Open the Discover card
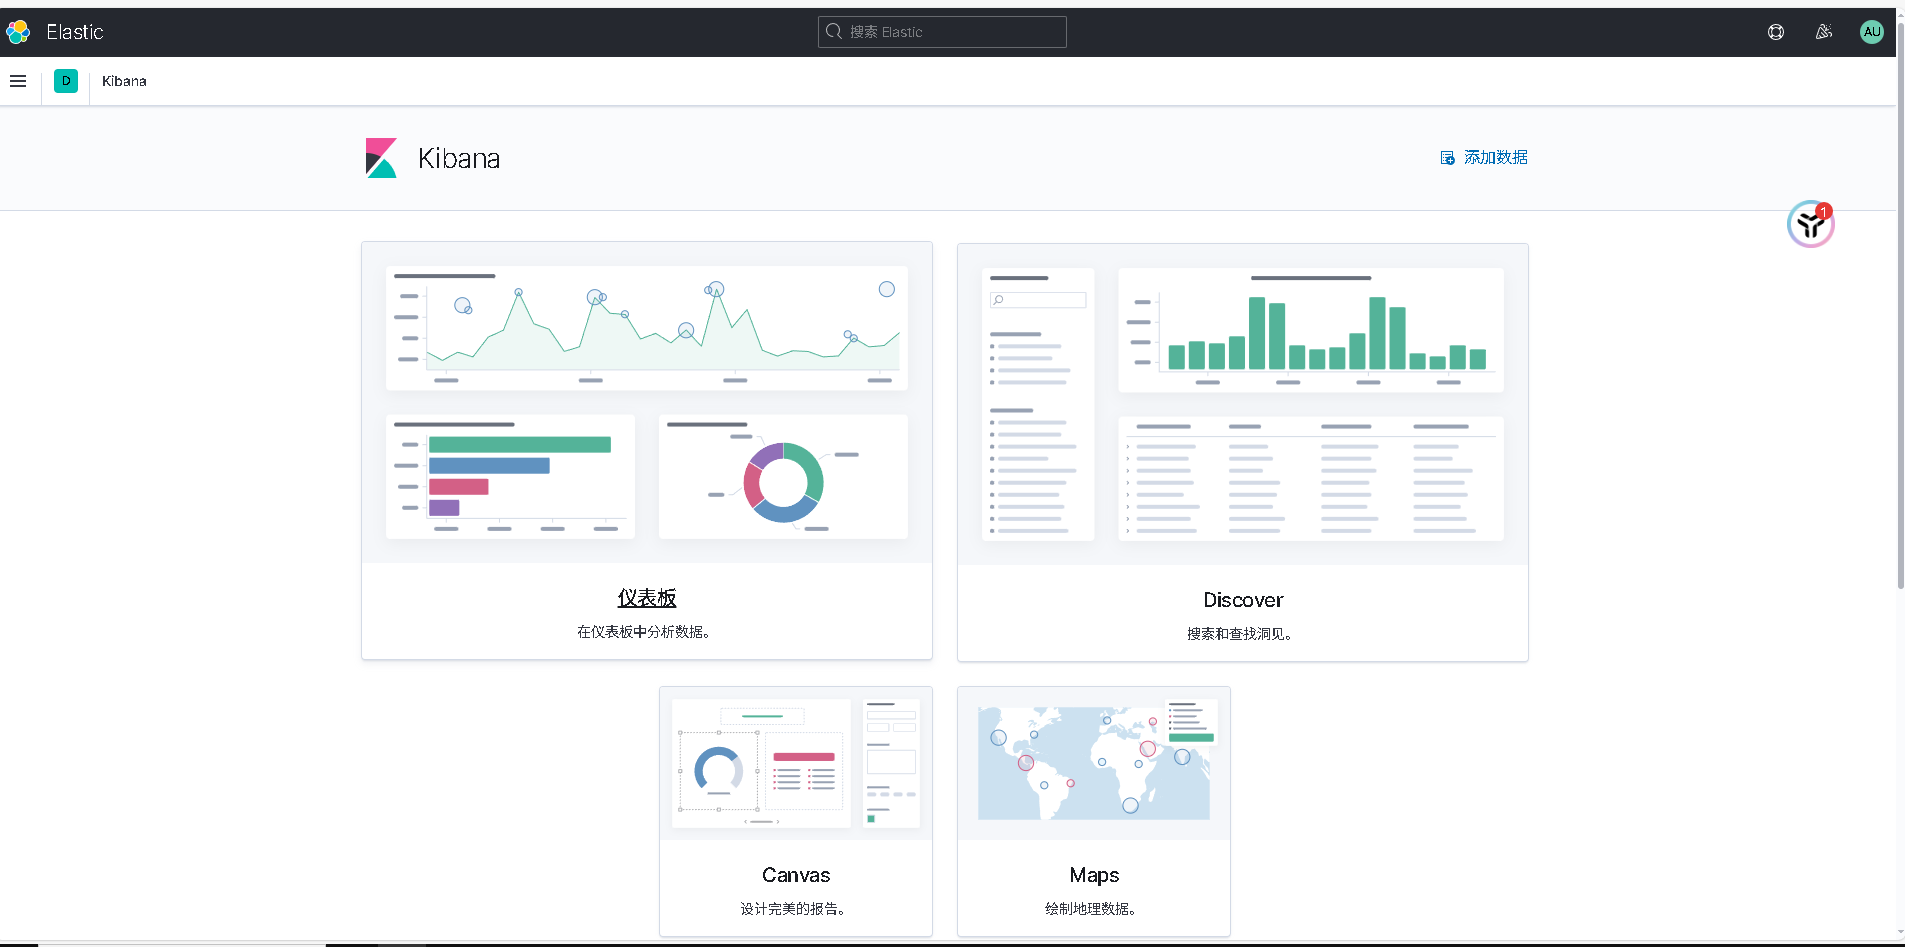 coord(1242,600)
